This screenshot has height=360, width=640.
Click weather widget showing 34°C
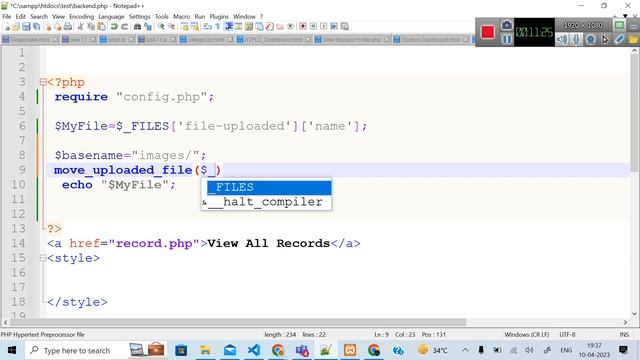click(433, 350)
